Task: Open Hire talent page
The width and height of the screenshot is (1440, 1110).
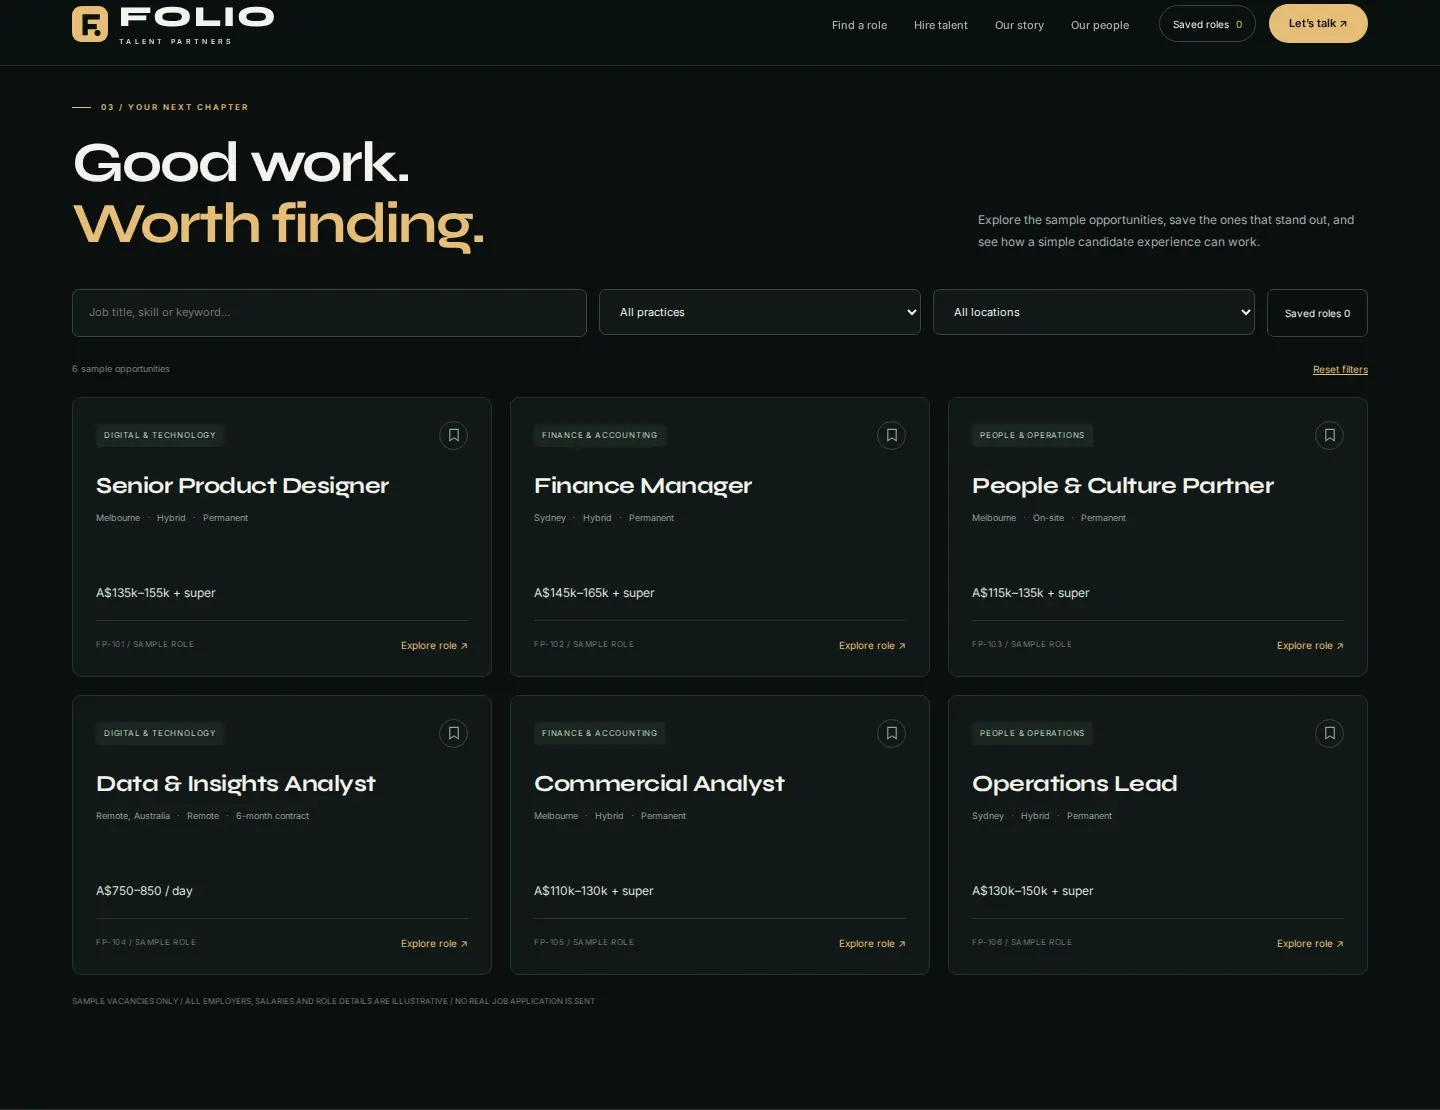Action: pos(941,25)
